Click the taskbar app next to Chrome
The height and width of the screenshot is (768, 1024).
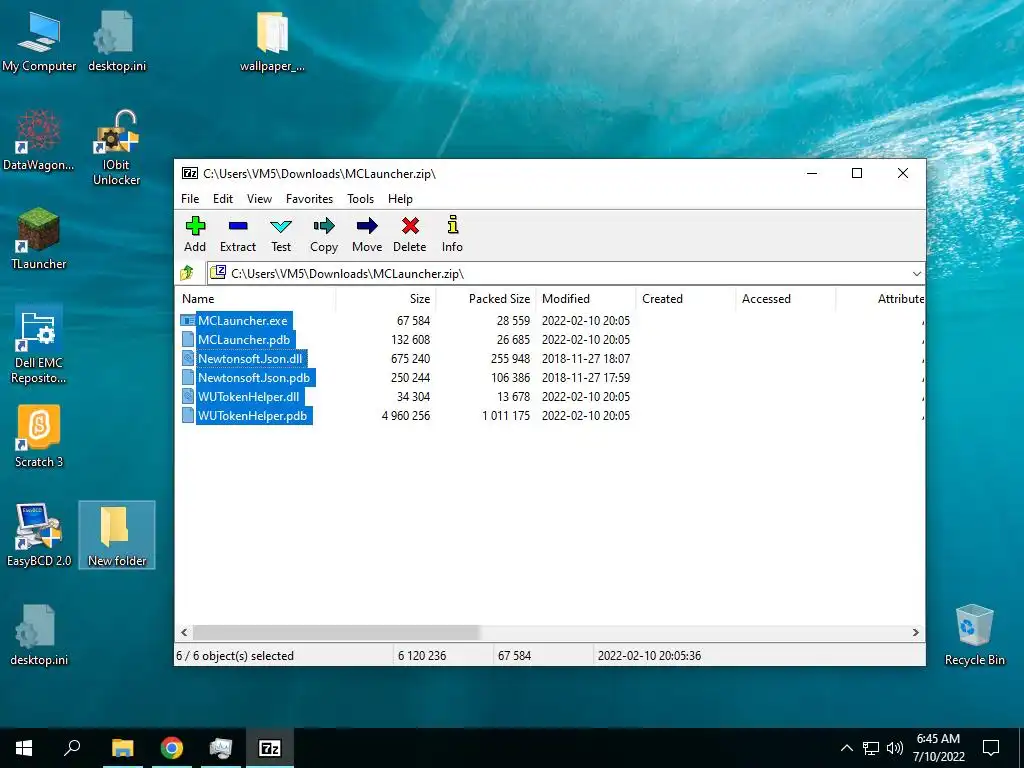point(221,748)
